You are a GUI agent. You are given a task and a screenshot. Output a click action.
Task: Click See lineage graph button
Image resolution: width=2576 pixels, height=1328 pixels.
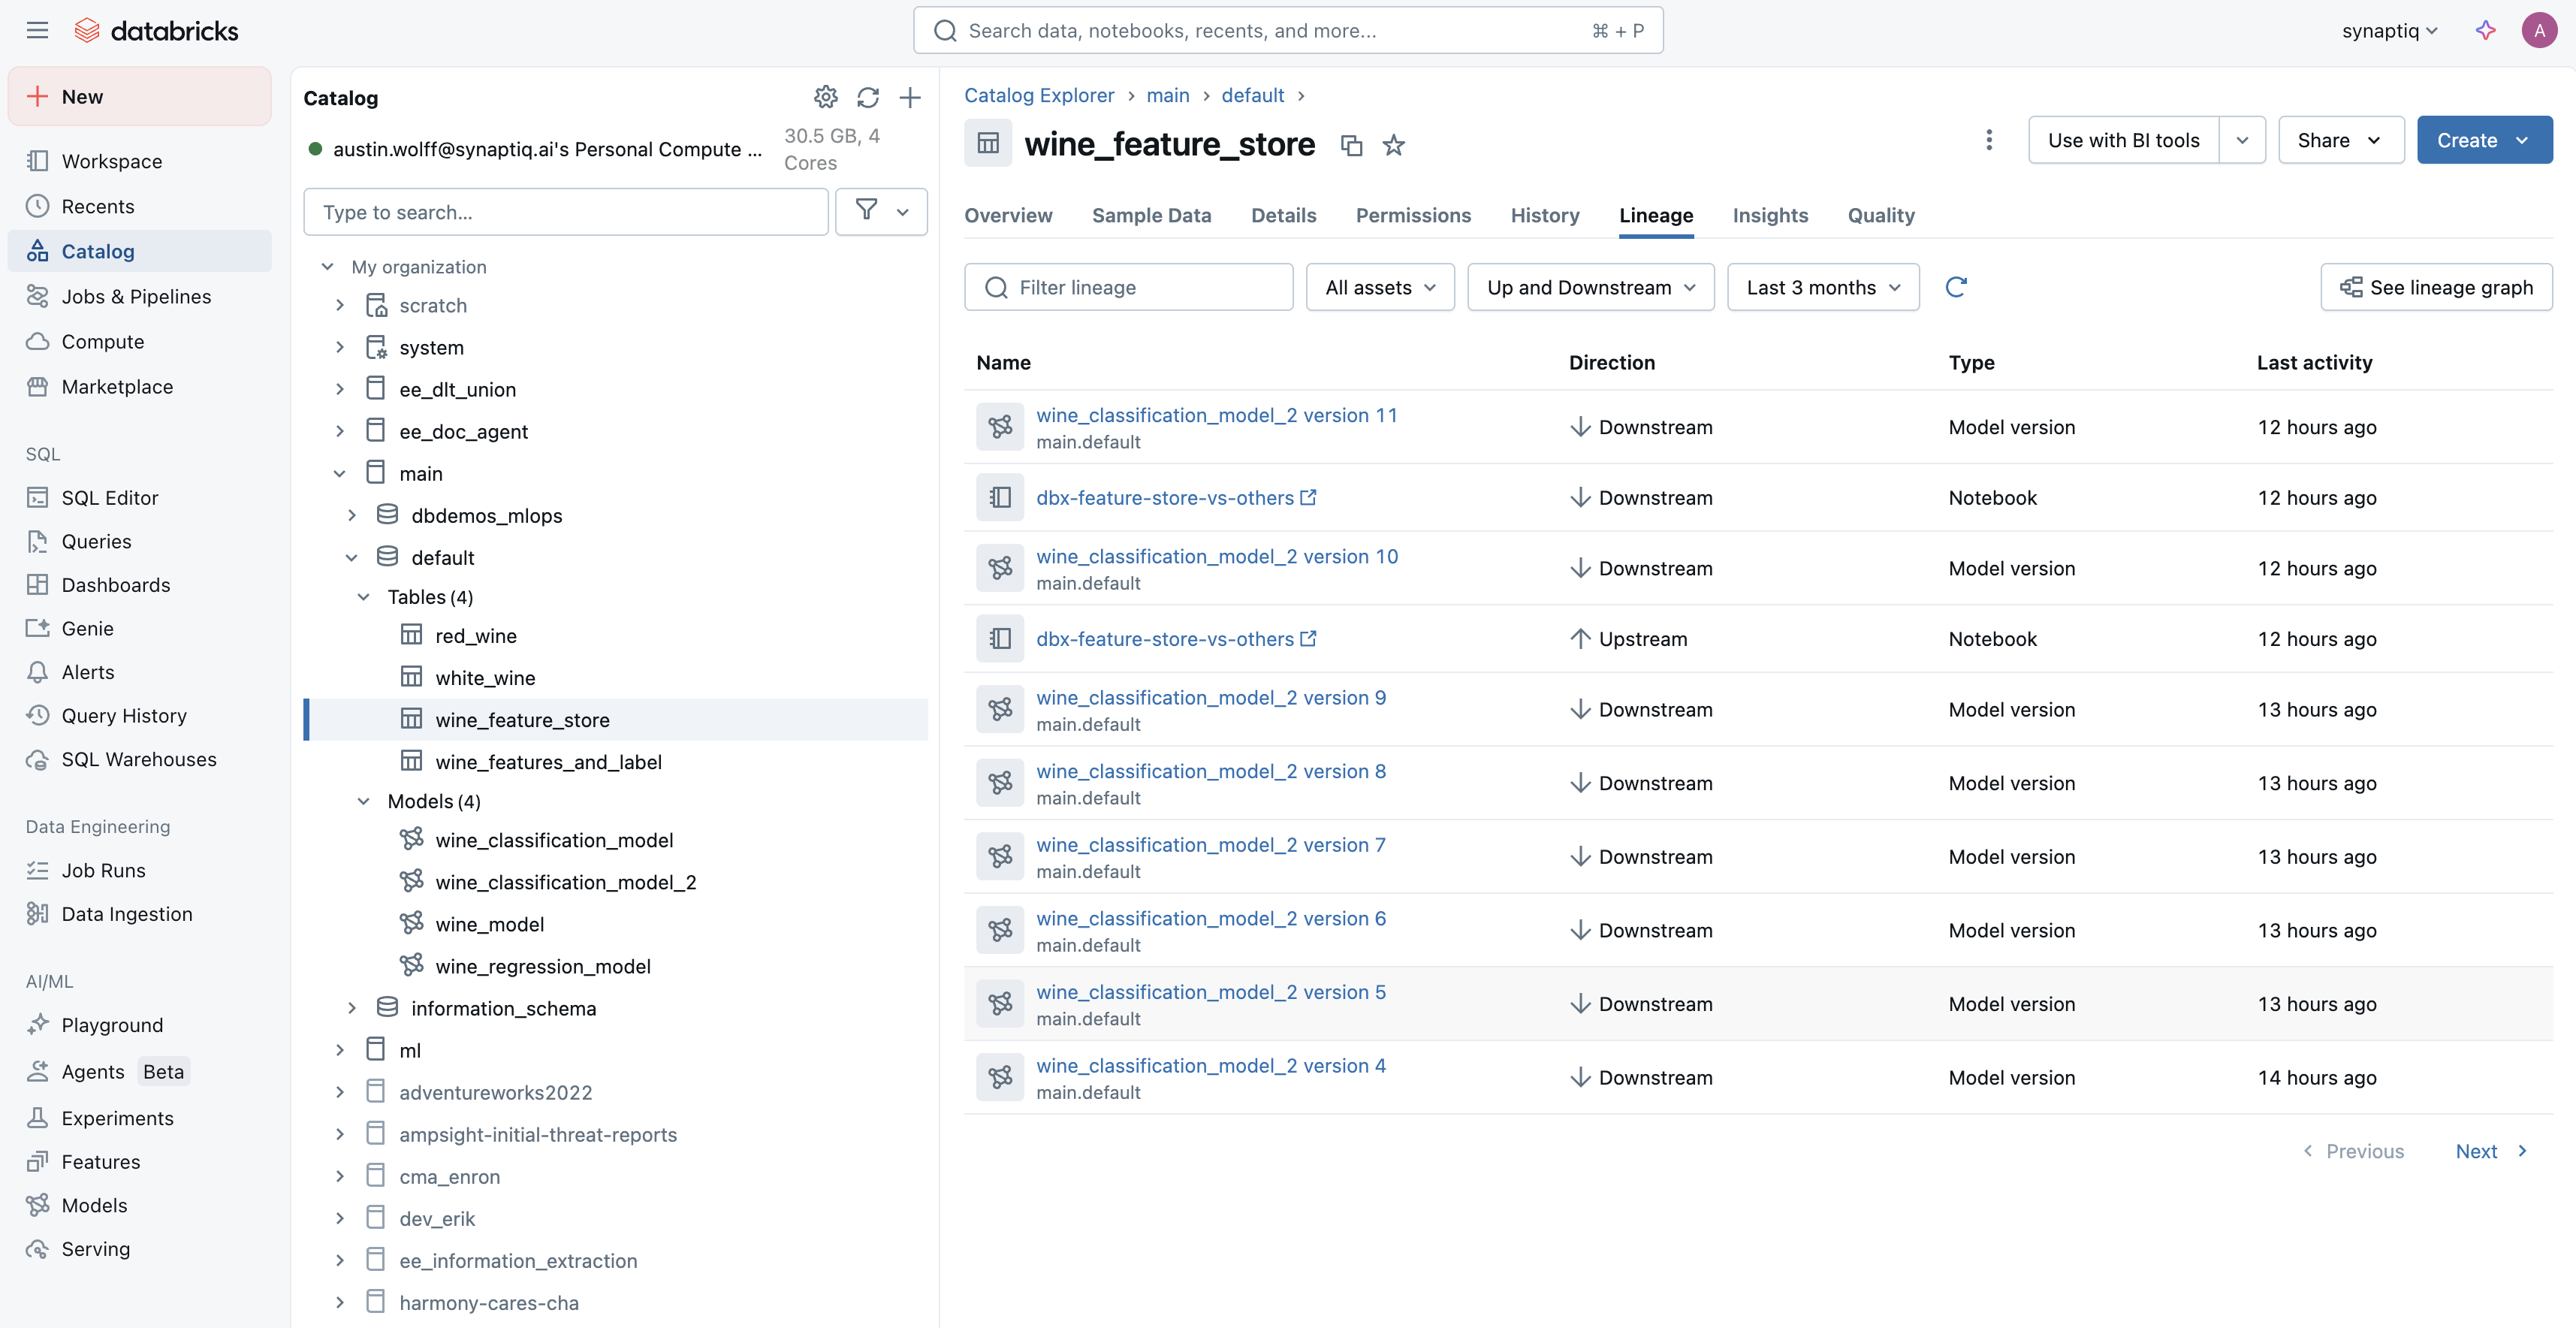[x=2435, y=287]
